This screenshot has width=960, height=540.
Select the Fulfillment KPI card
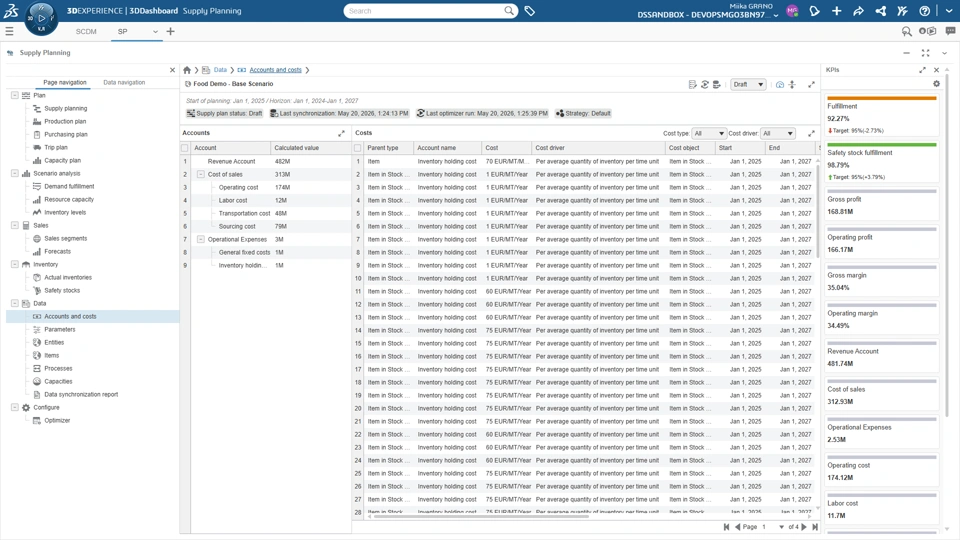click(882, 116)
